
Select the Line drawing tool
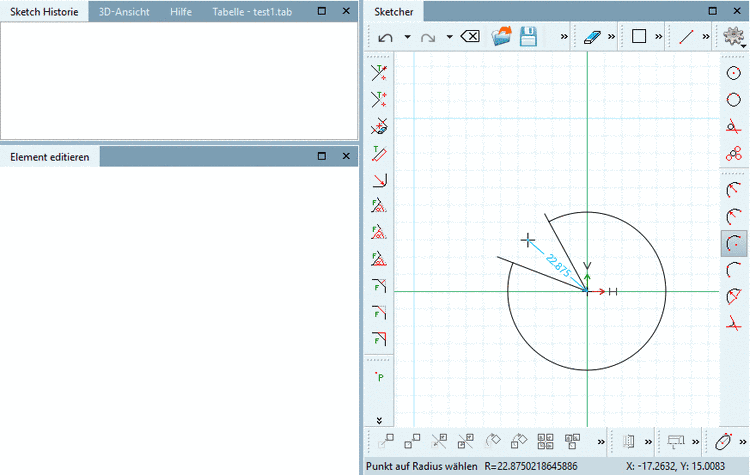[x=686, y=37]
